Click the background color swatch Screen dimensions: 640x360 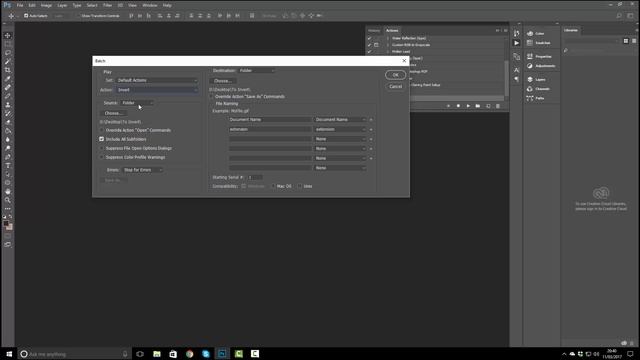[10, 227]
